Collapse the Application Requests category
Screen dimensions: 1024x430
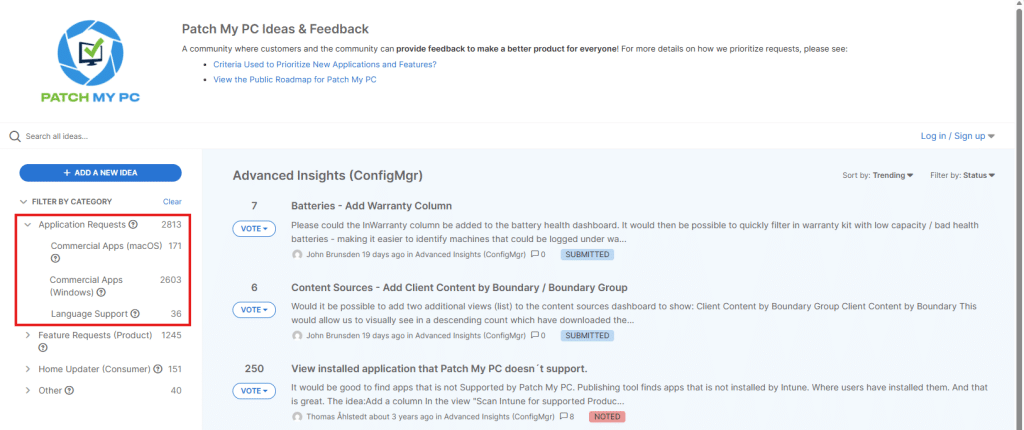28,225
